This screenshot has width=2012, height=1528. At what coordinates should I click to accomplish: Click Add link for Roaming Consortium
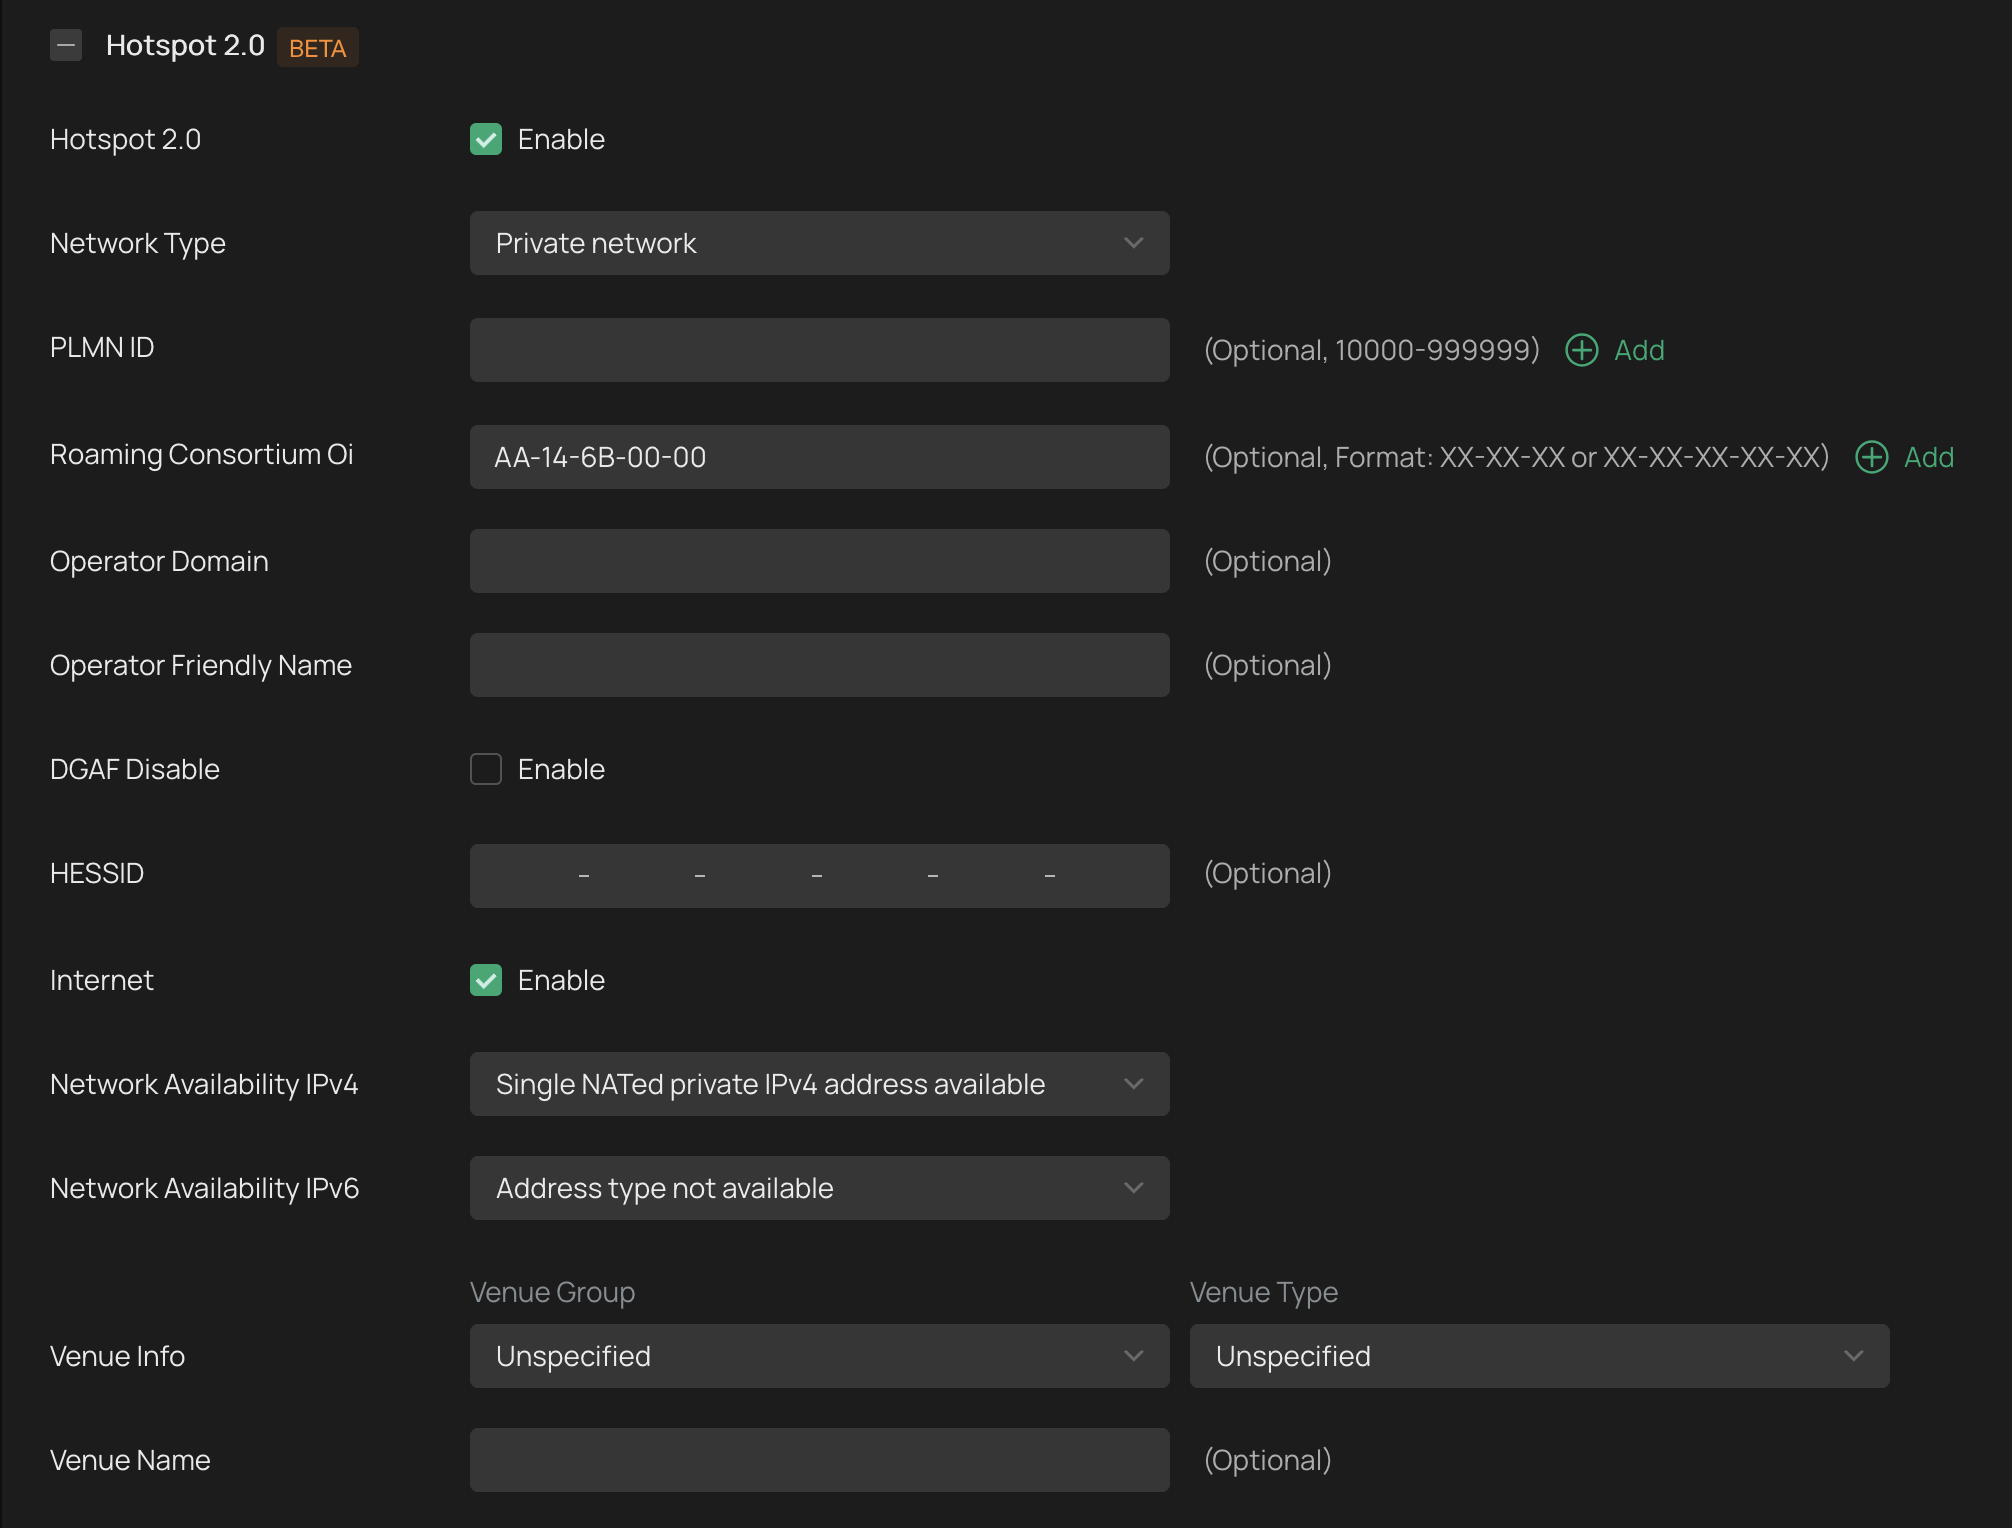click(1928, 457)
